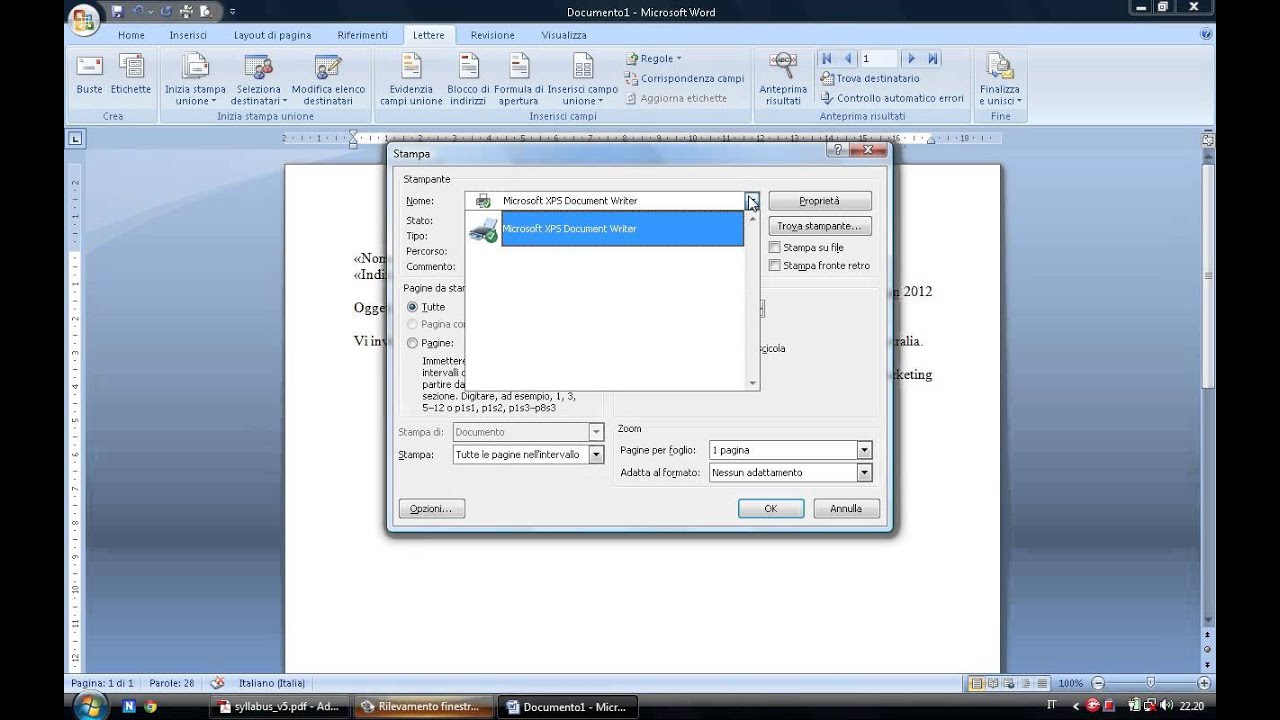
Task: Open Finalizza e unisci menu
Action: click(x=1000, y=80)
